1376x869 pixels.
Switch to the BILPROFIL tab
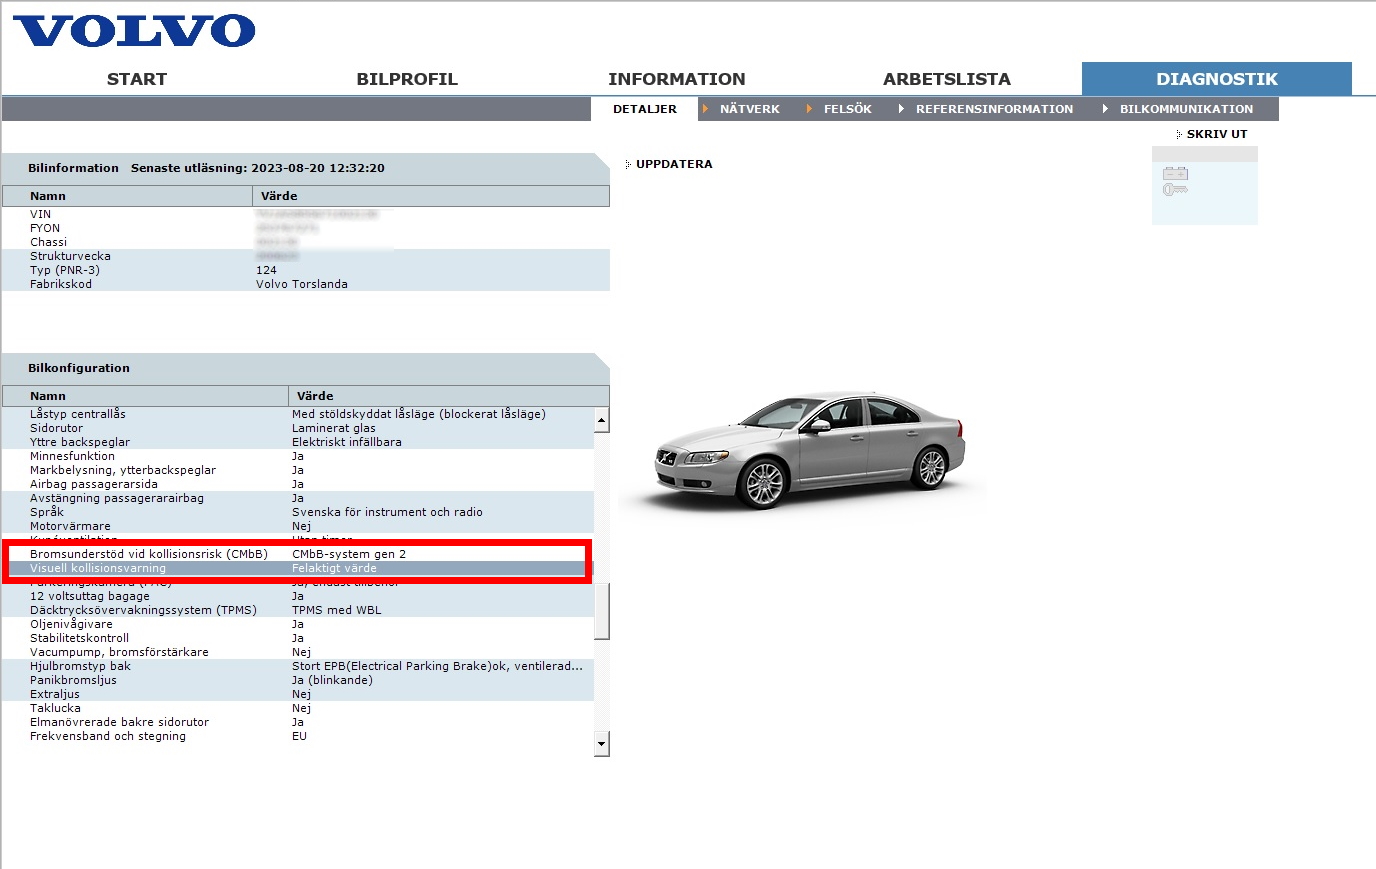[x=407, y=79]
